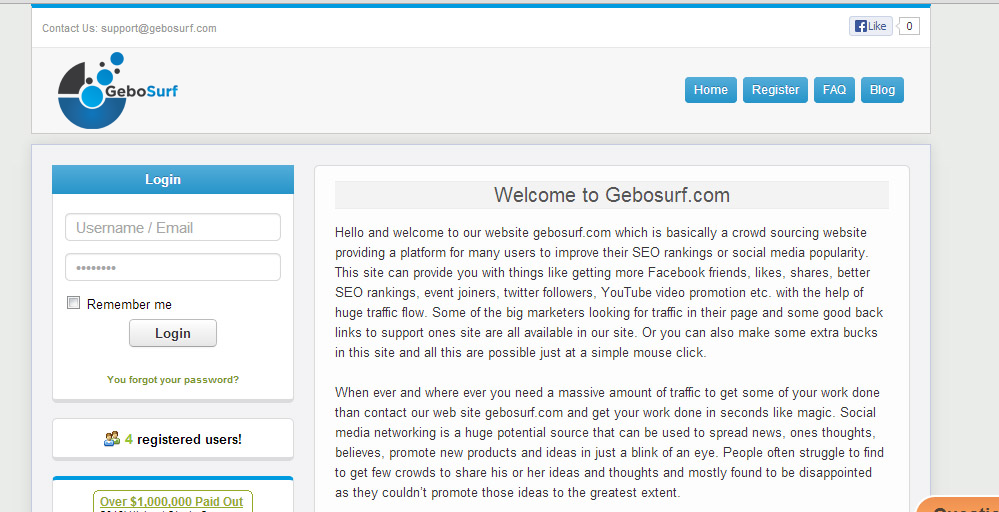Enable the Remember me checkbox

click(x=74, y=303)
